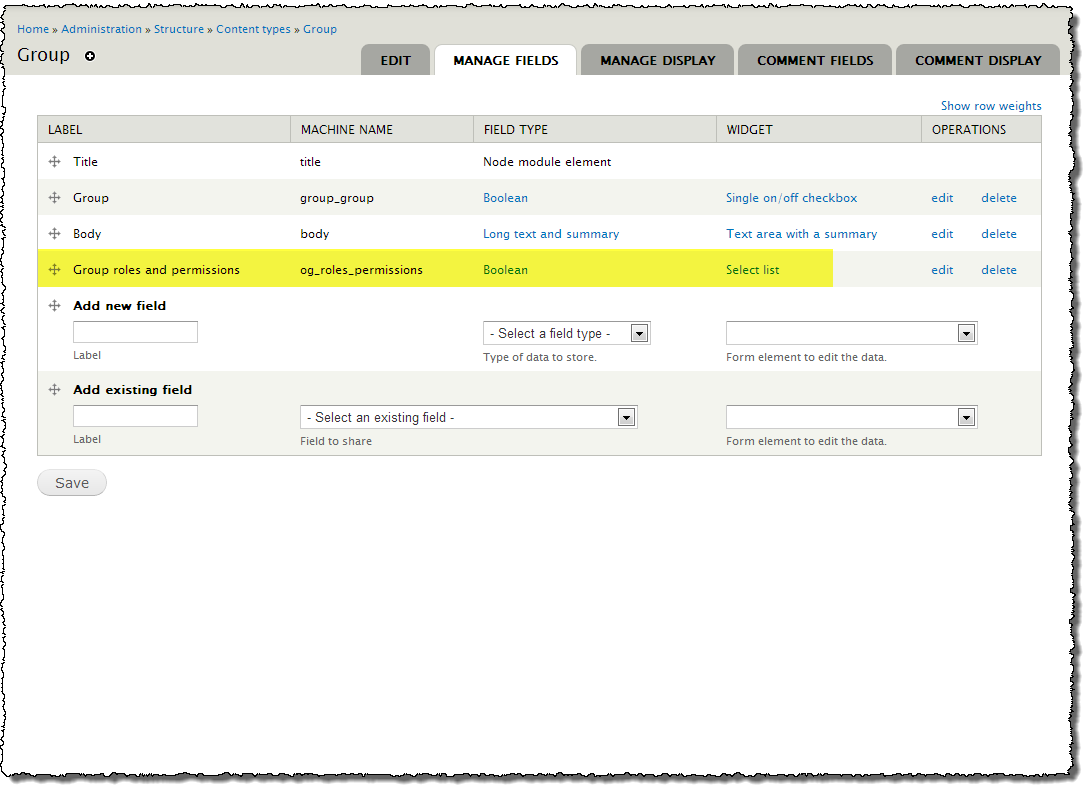Edit the Group roles and permissions field

[941, 269]
